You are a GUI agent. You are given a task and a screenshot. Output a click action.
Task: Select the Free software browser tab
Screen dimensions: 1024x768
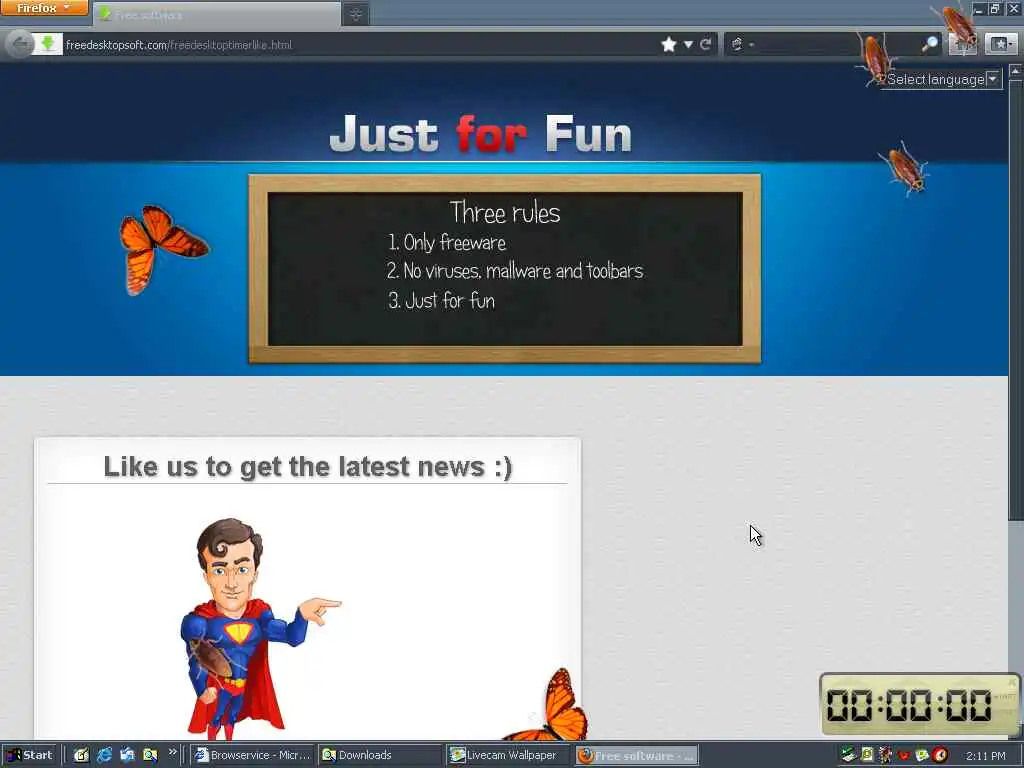click(217, 14)
